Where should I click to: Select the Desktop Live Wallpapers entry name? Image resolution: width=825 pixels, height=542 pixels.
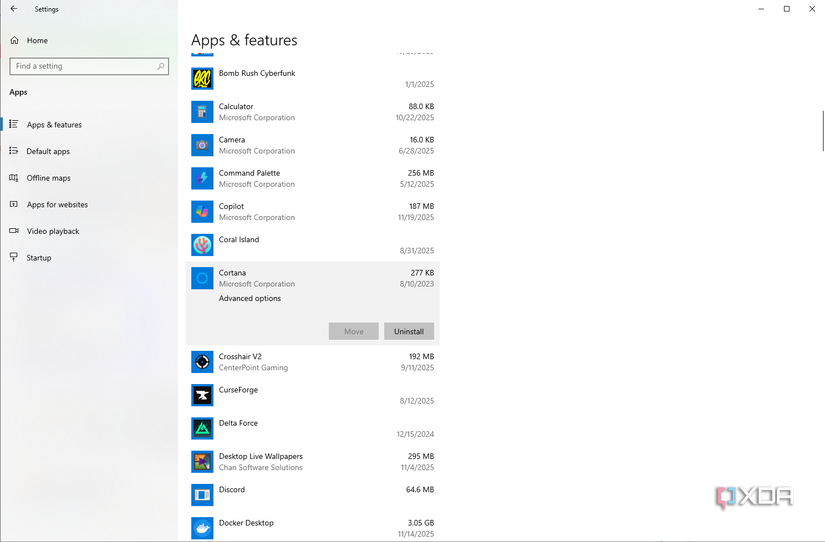click(x=261, y=456)
